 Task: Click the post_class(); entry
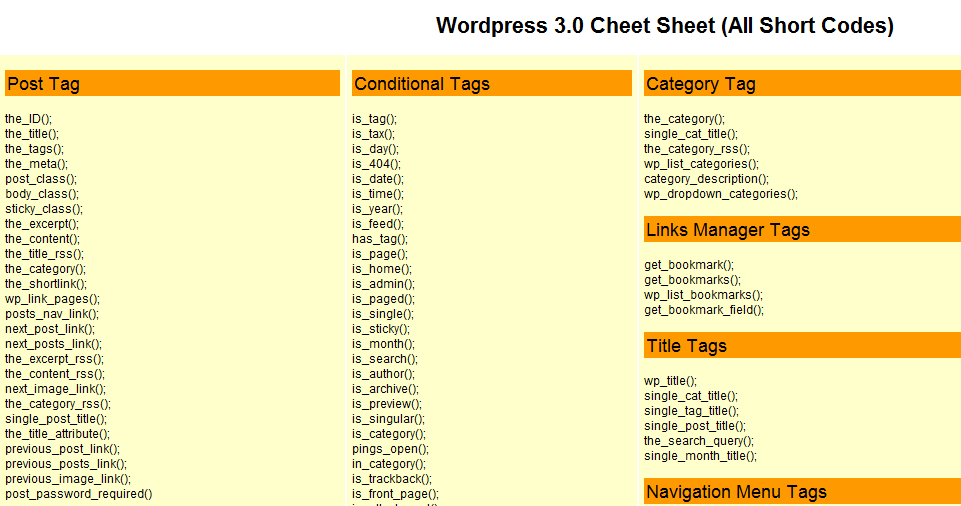[x=41, y=179]
